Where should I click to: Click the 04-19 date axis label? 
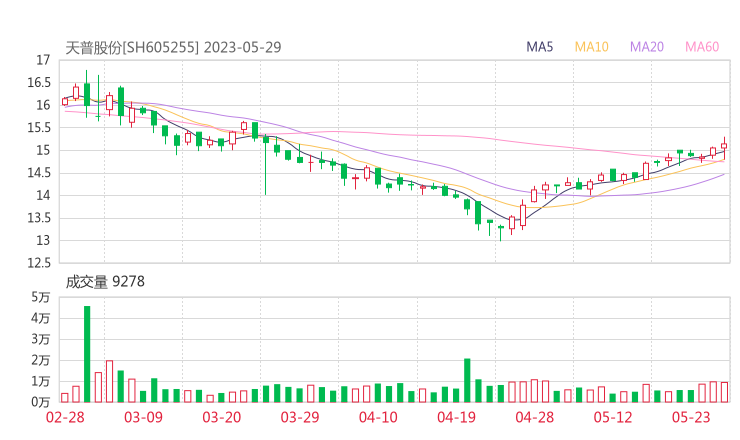pyautogui.click(x=456, y=417)
